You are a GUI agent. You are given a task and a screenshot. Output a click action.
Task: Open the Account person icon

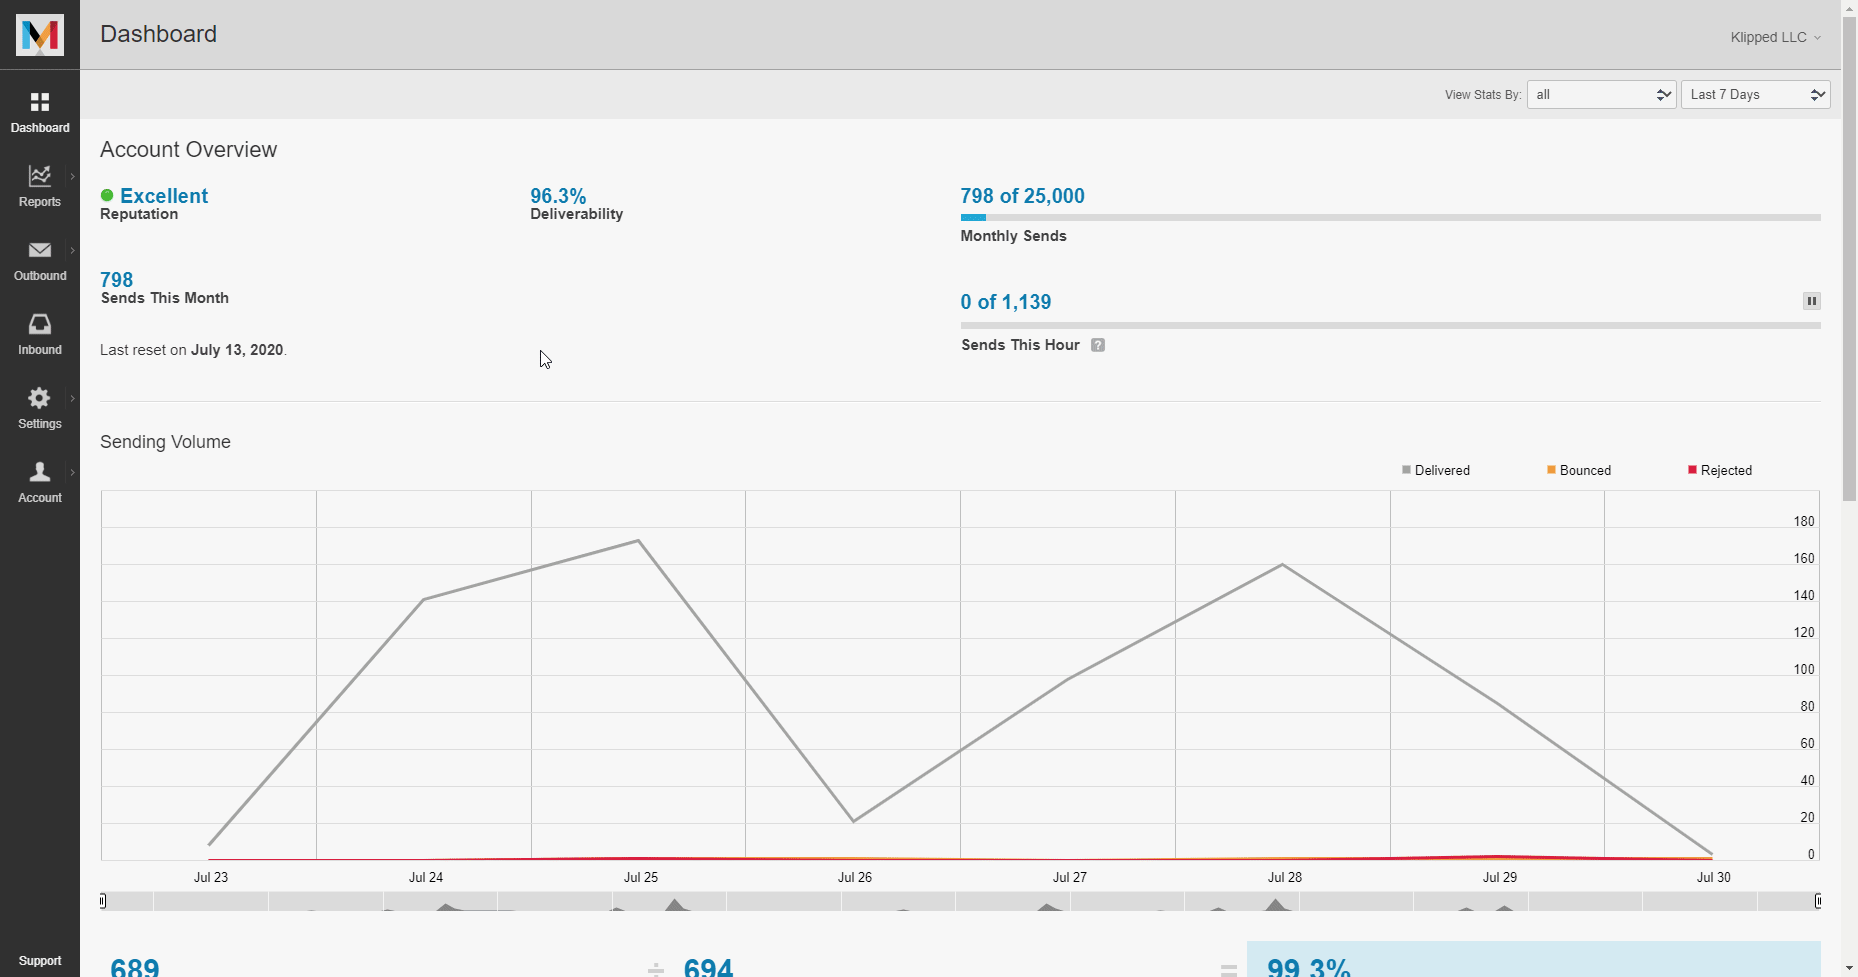tap(40, 481)
